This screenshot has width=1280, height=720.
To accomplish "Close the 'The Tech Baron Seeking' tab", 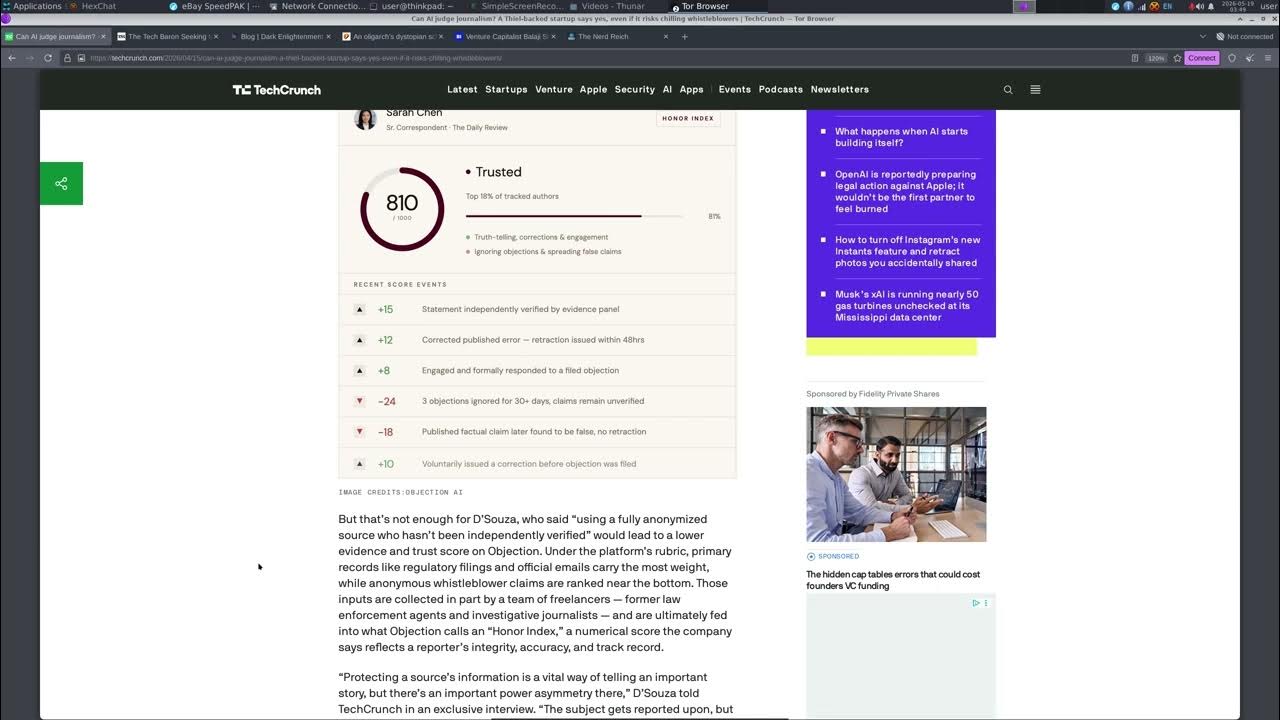I will tap(215, 37).
